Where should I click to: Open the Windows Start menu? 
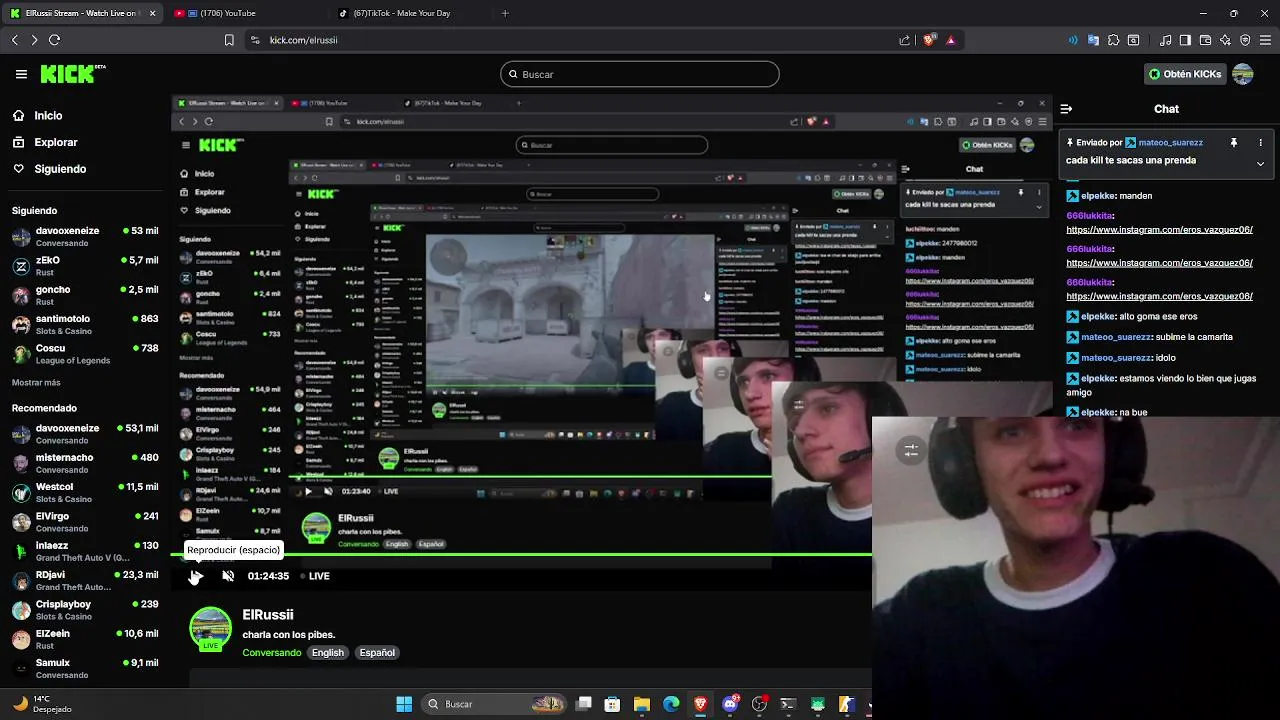[404, 704]
